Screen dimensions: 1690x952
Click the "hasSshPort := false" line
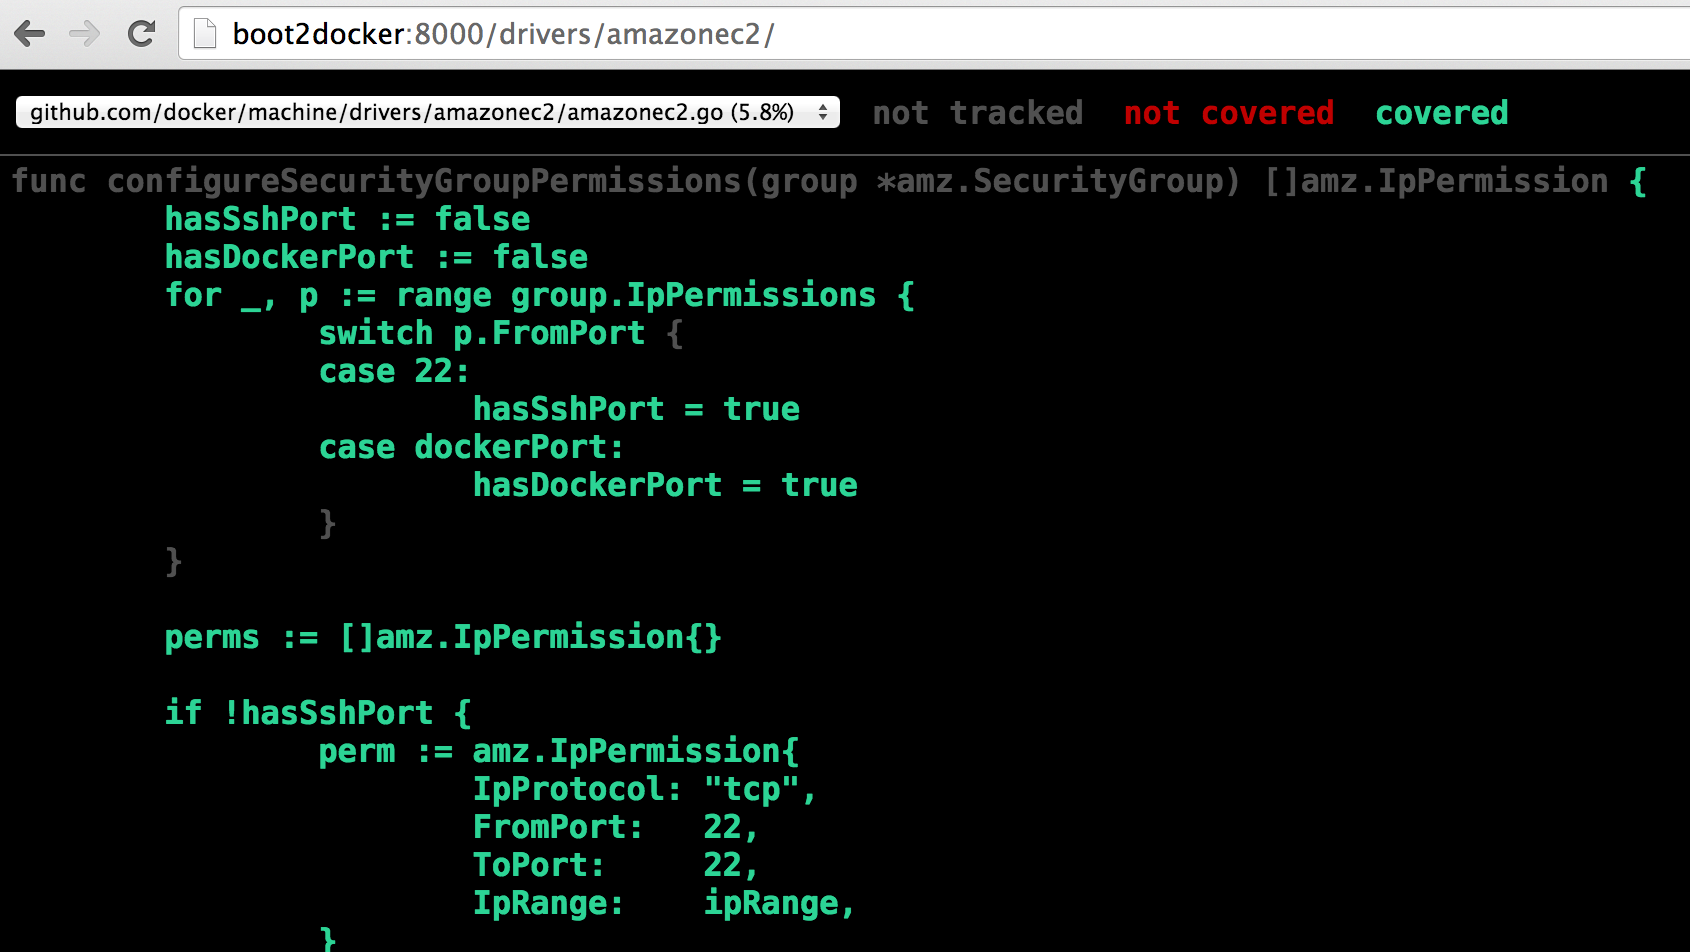pyautogui.click(x=347, y=219)
